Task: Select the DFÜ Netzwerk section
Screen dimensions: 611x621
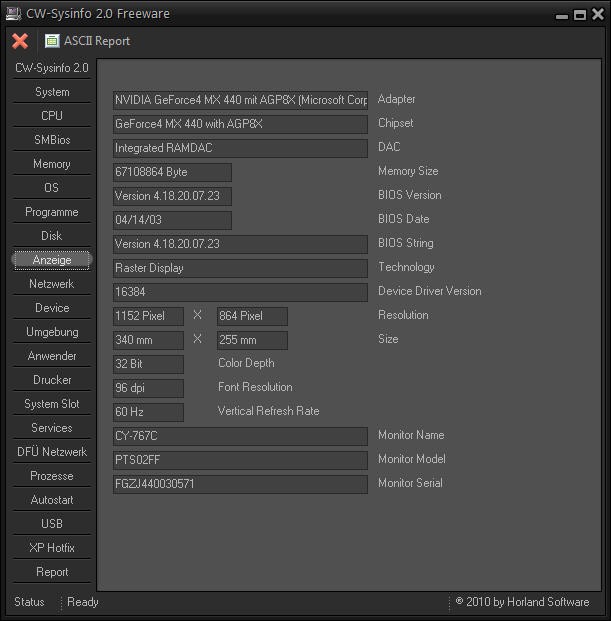Action: pyautogui.click(x=52, y=452)
